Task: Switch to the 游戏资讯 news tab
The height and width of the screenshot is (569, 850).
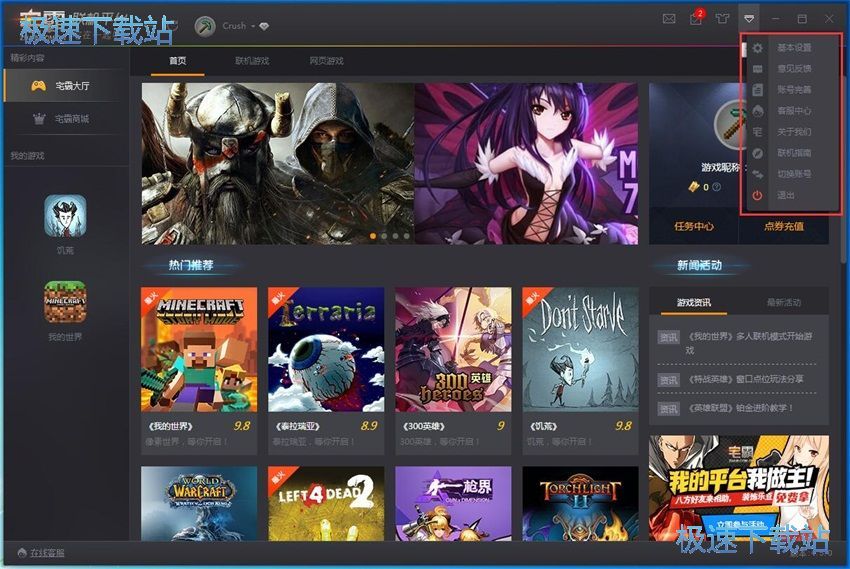Action: pos(694,302)
